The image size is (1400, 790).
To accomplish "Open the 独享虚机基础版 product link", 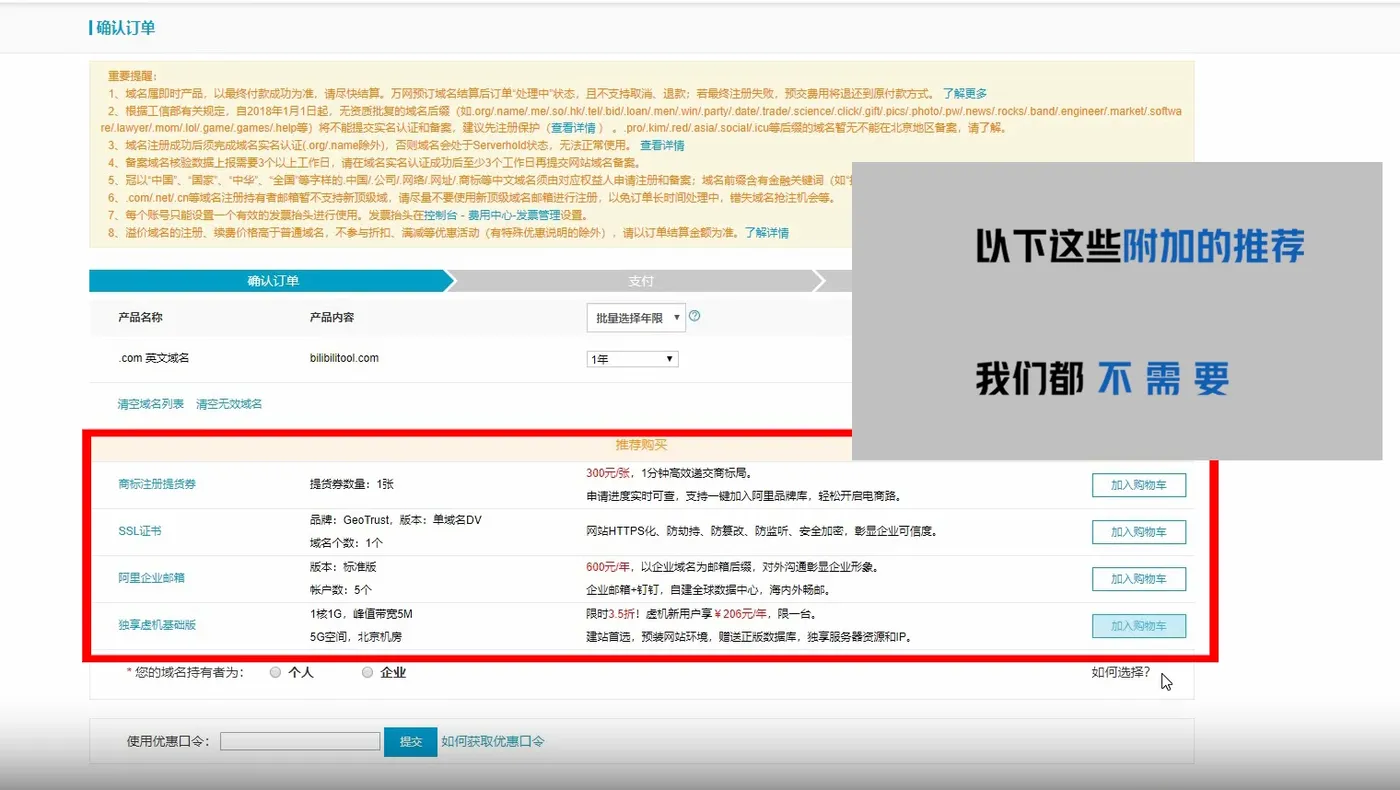I will pyautogui.click(x=157, y=625).
